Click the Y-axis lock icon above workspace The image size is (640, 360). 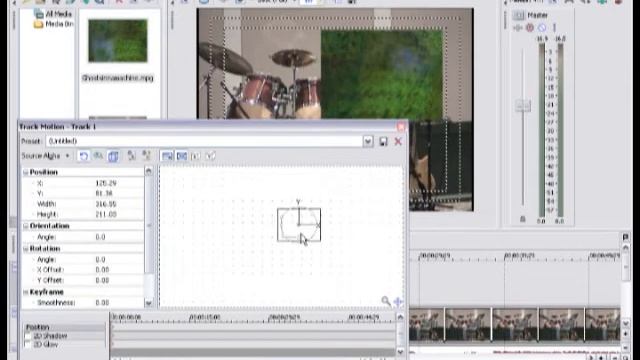pos(210,156)
